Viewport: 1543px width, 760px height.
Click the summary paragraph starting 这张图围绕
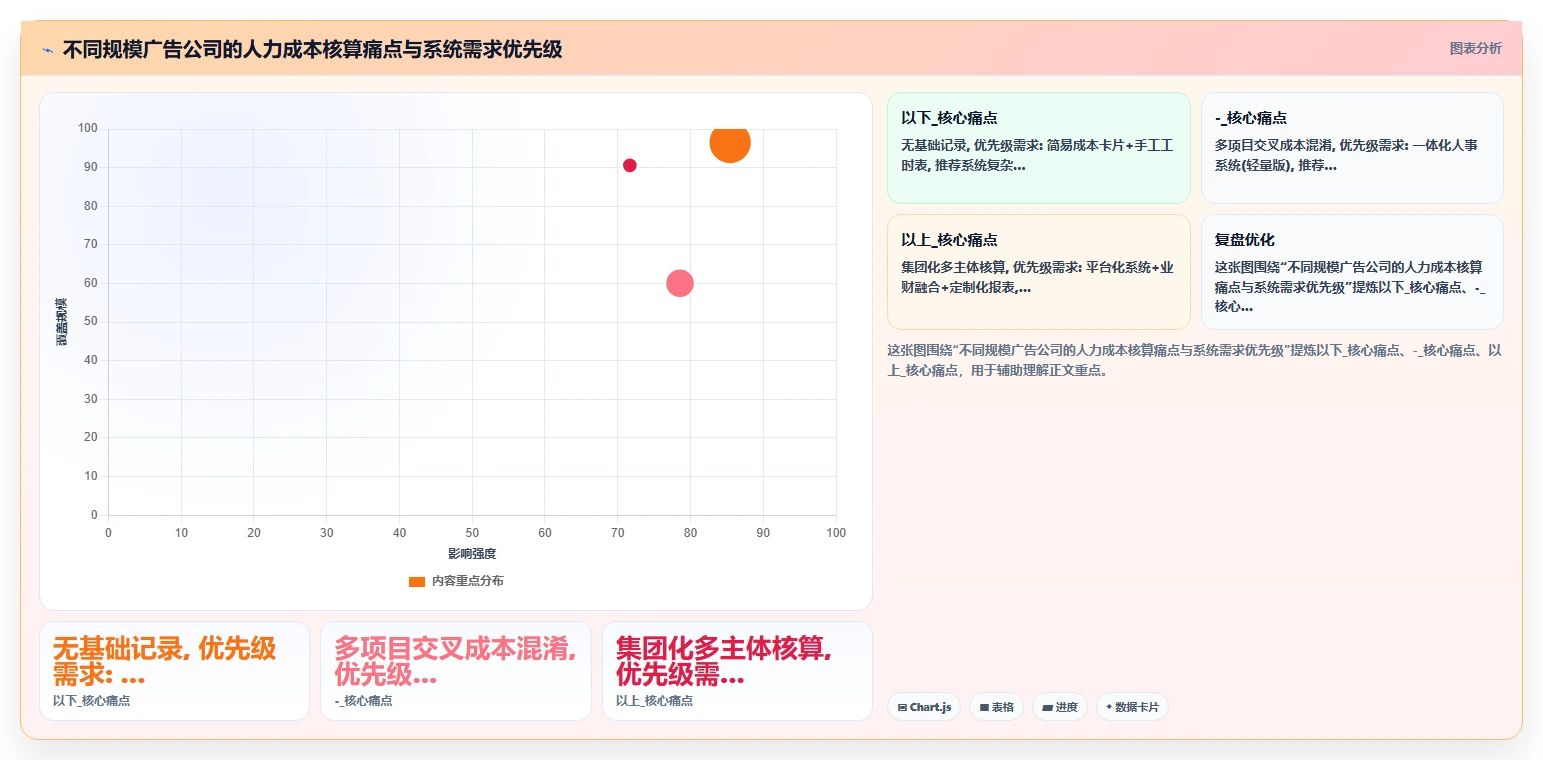(1194, 360)
